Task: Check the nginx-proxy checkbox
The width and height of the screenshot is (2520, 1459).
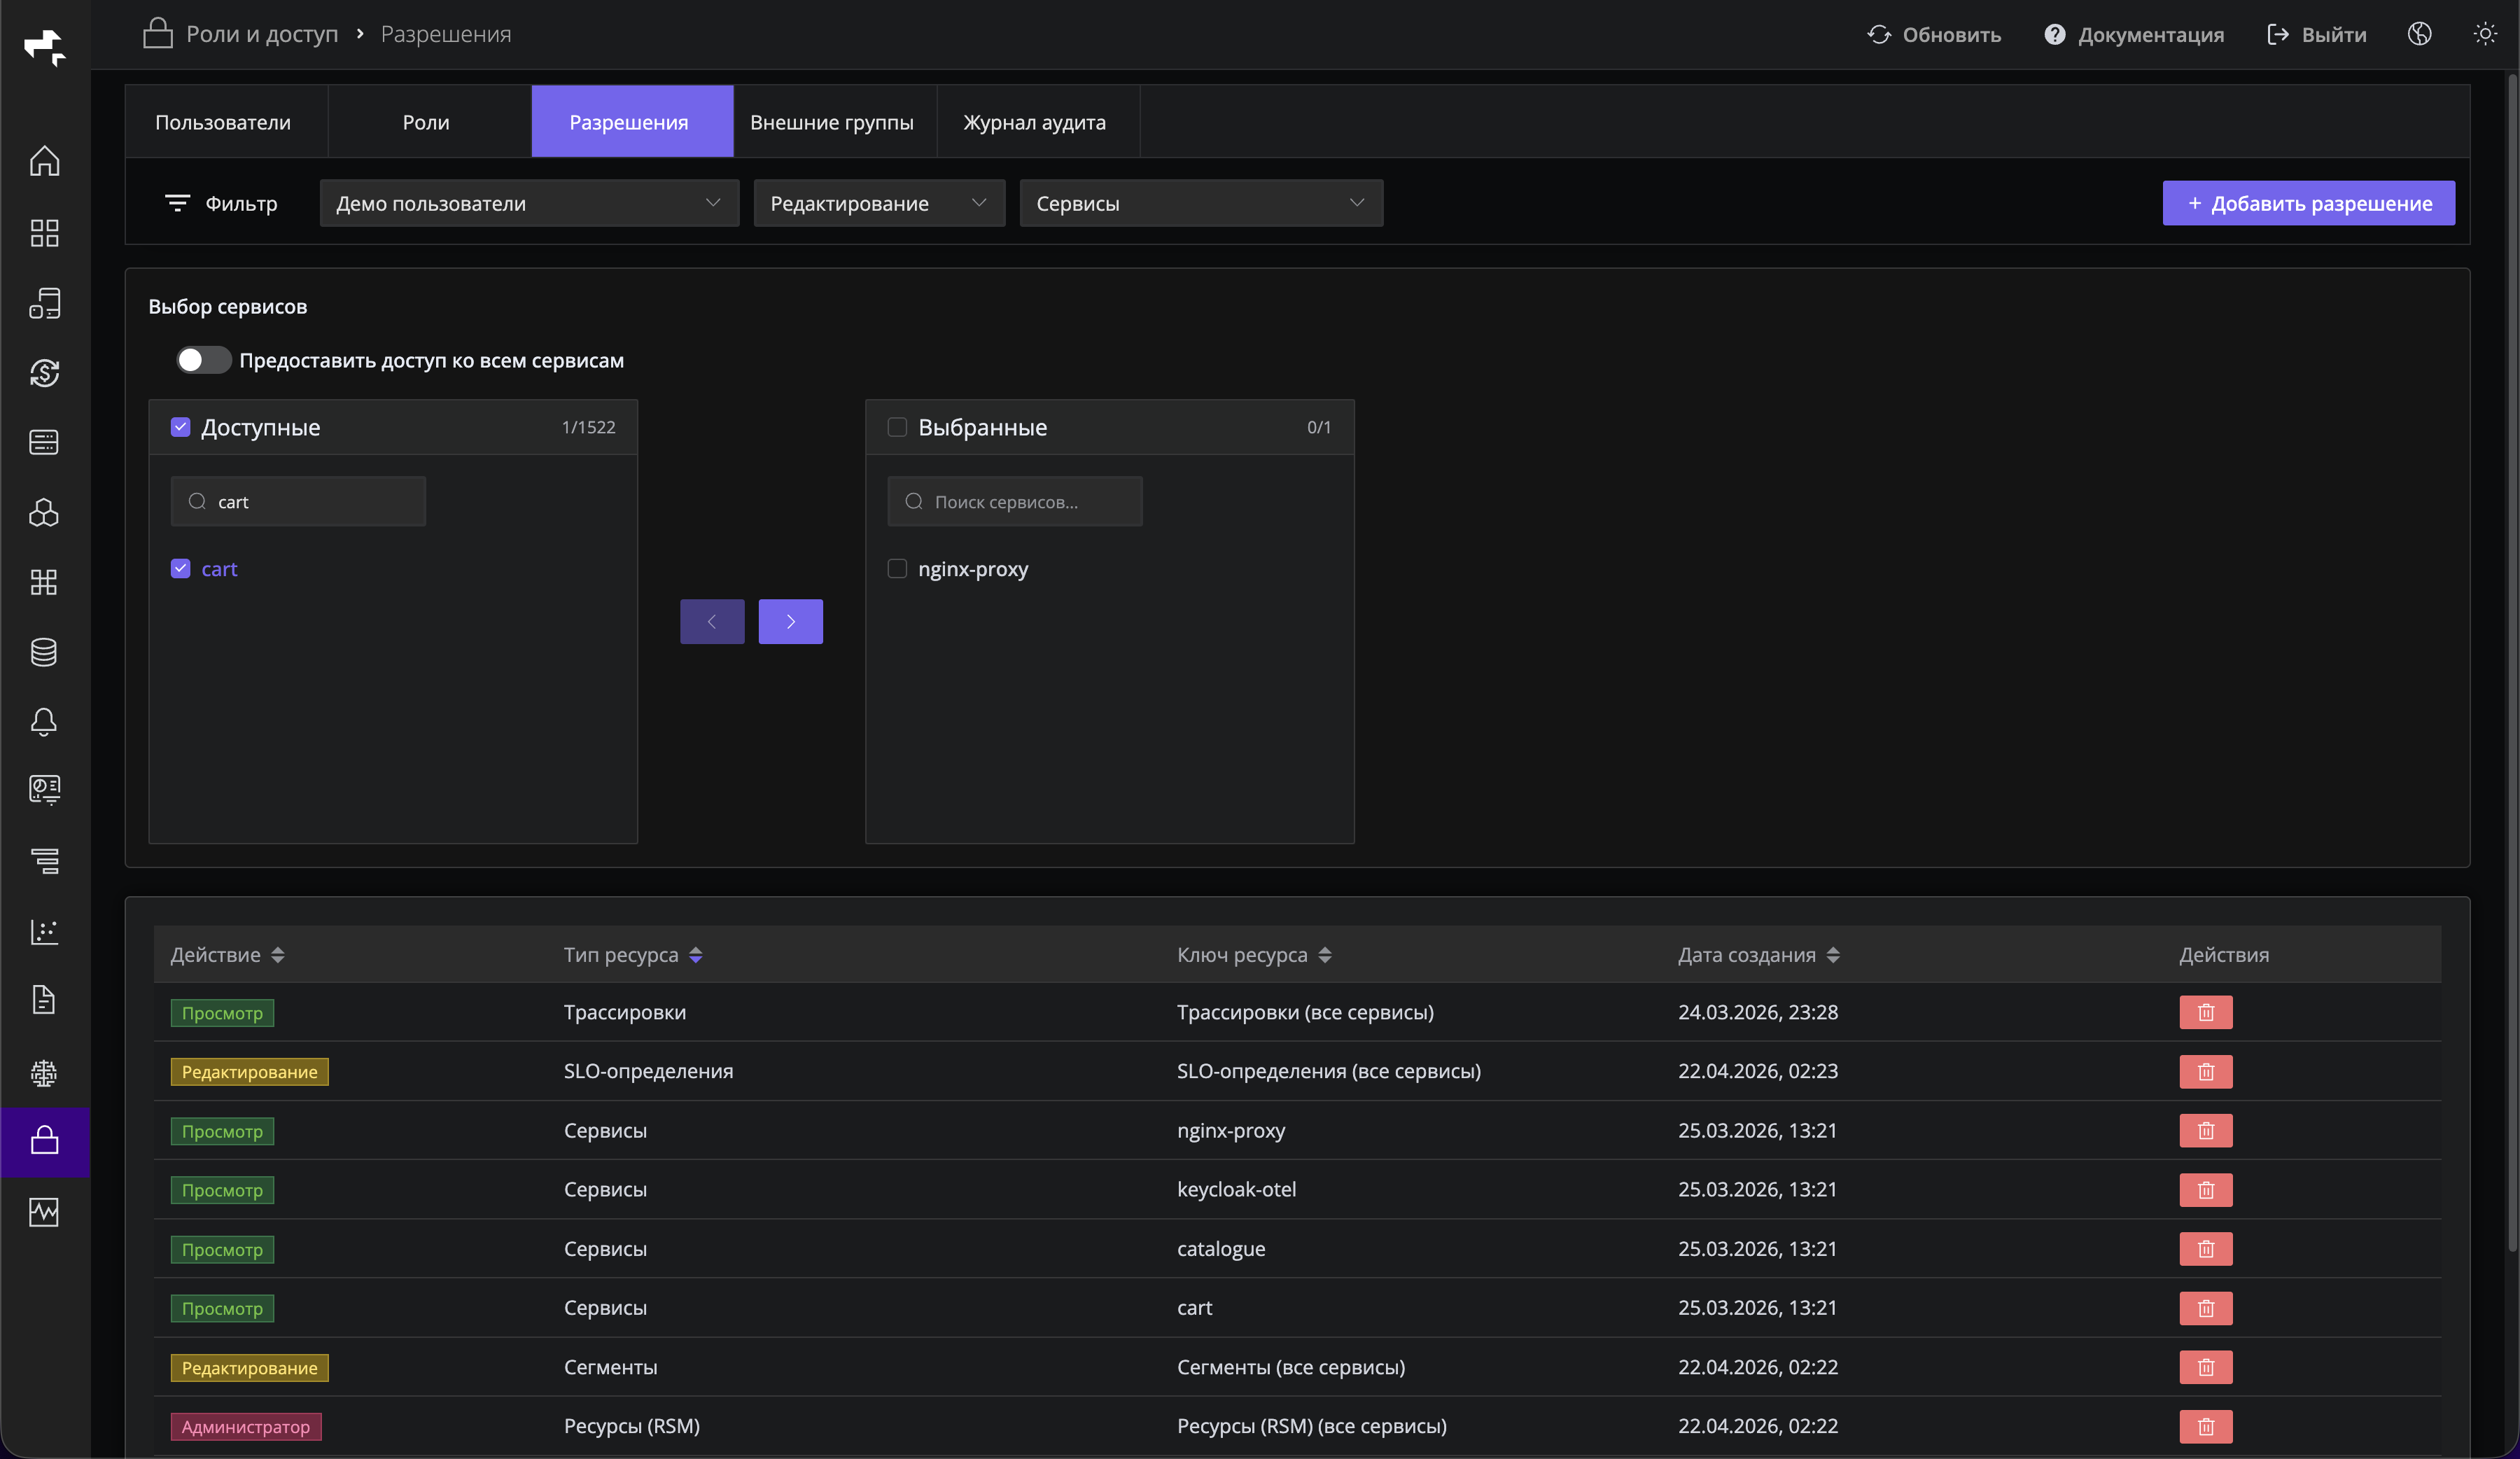Action: click(x=897, y=569)
